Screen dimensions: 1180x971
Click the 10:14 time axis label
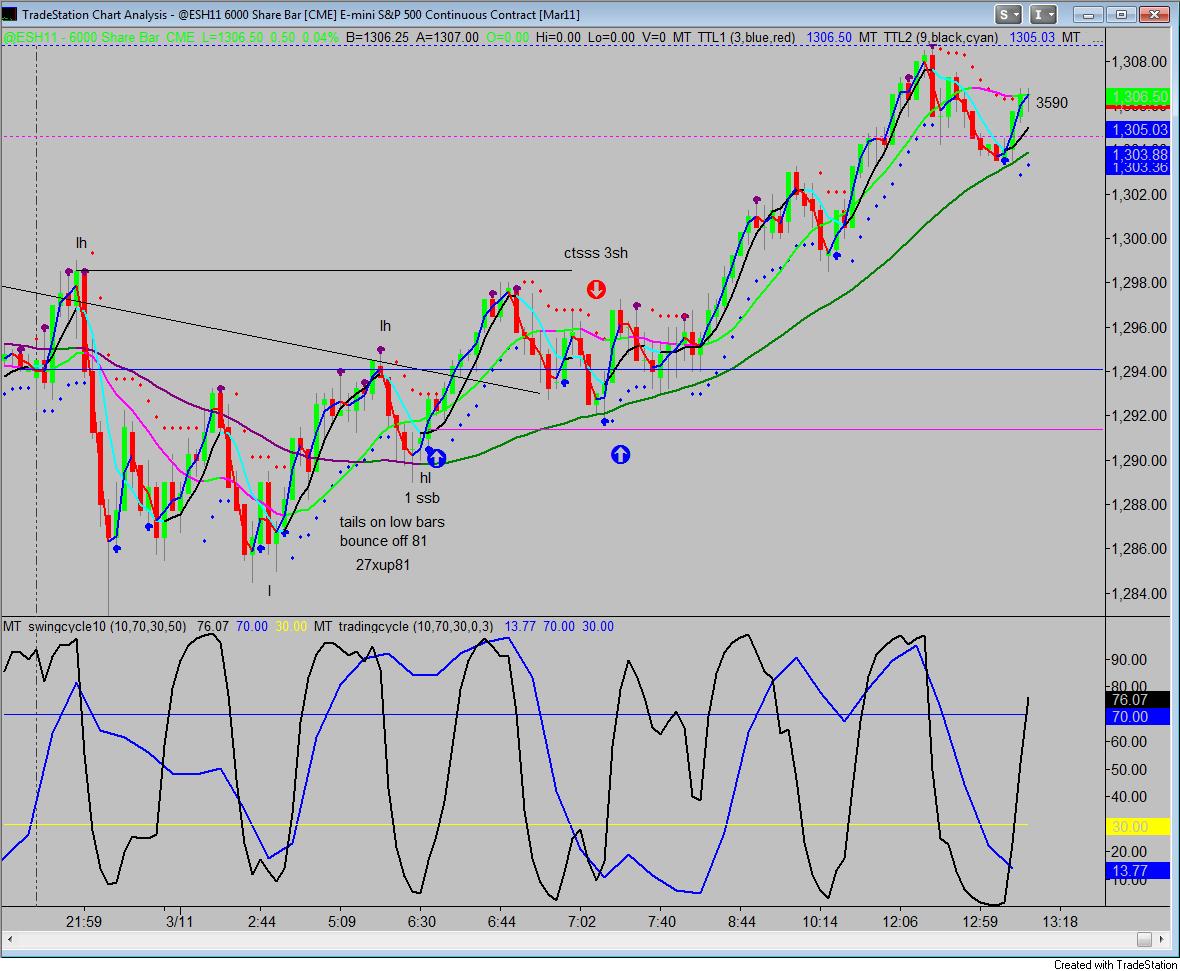click(x=820, y=921)
